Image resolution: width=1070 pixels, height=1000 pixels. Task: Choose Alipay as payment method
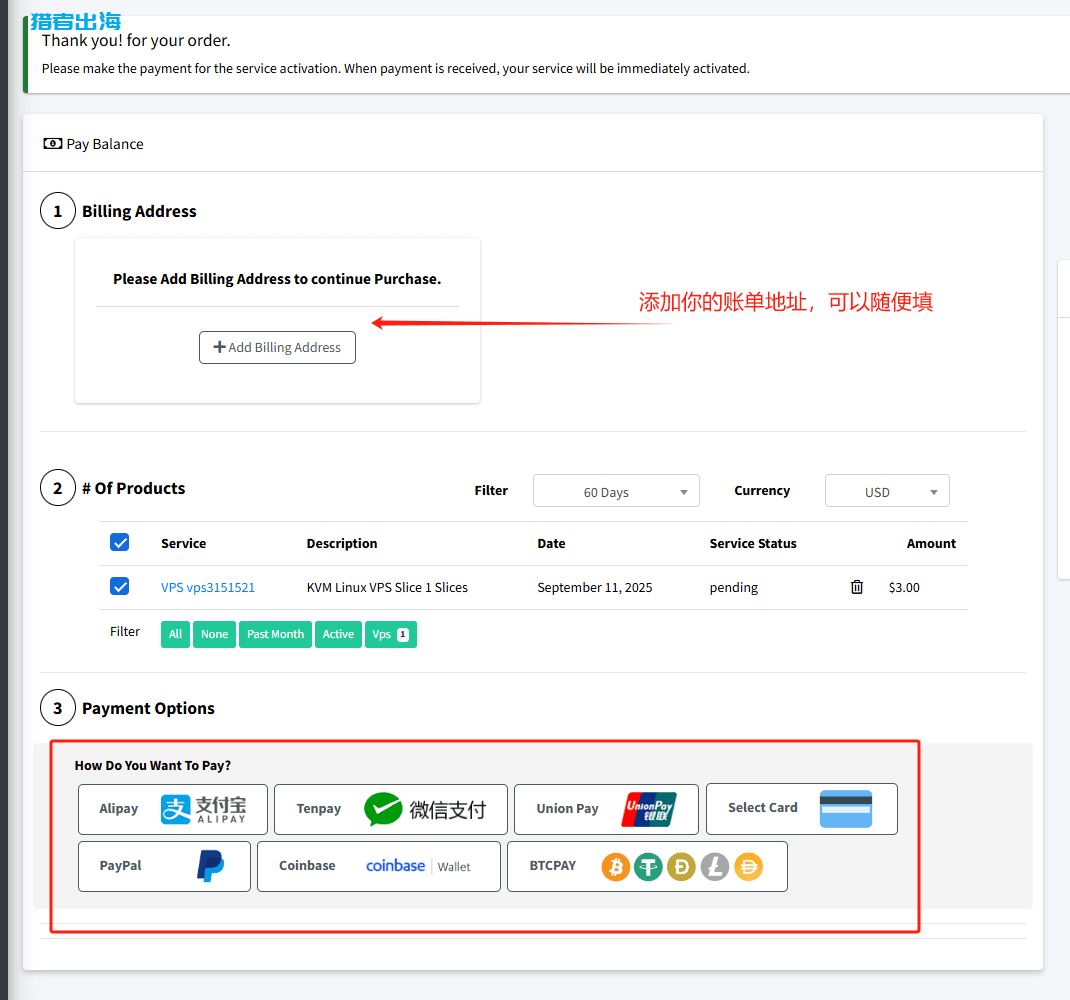pyautogui.click(x=173, y=810)
